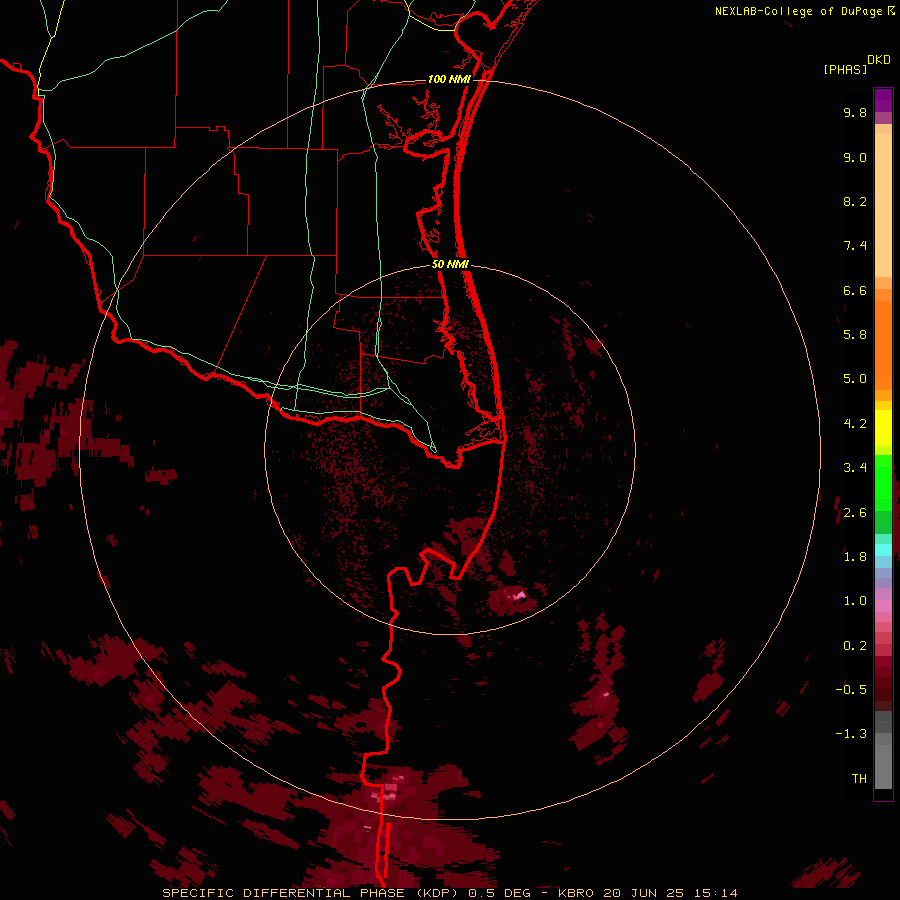Select the -1.3 legend value
This screenshot has height=900, width=900.
click(x=851, y=734)
